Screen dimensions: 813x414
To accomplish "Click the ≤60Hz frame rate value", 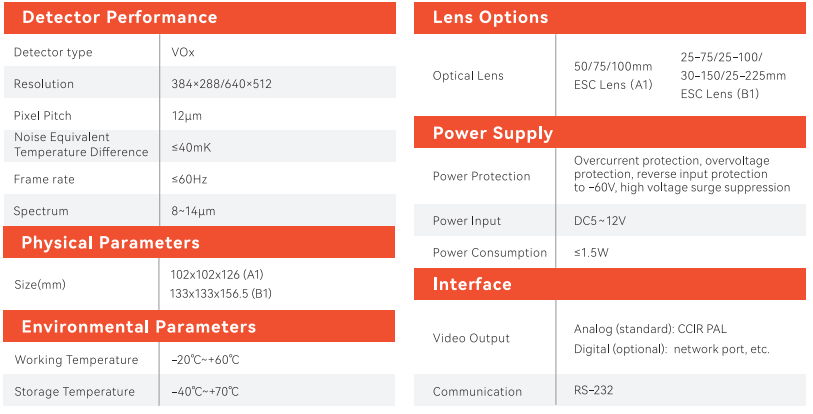I will click(x=189, y=180).
